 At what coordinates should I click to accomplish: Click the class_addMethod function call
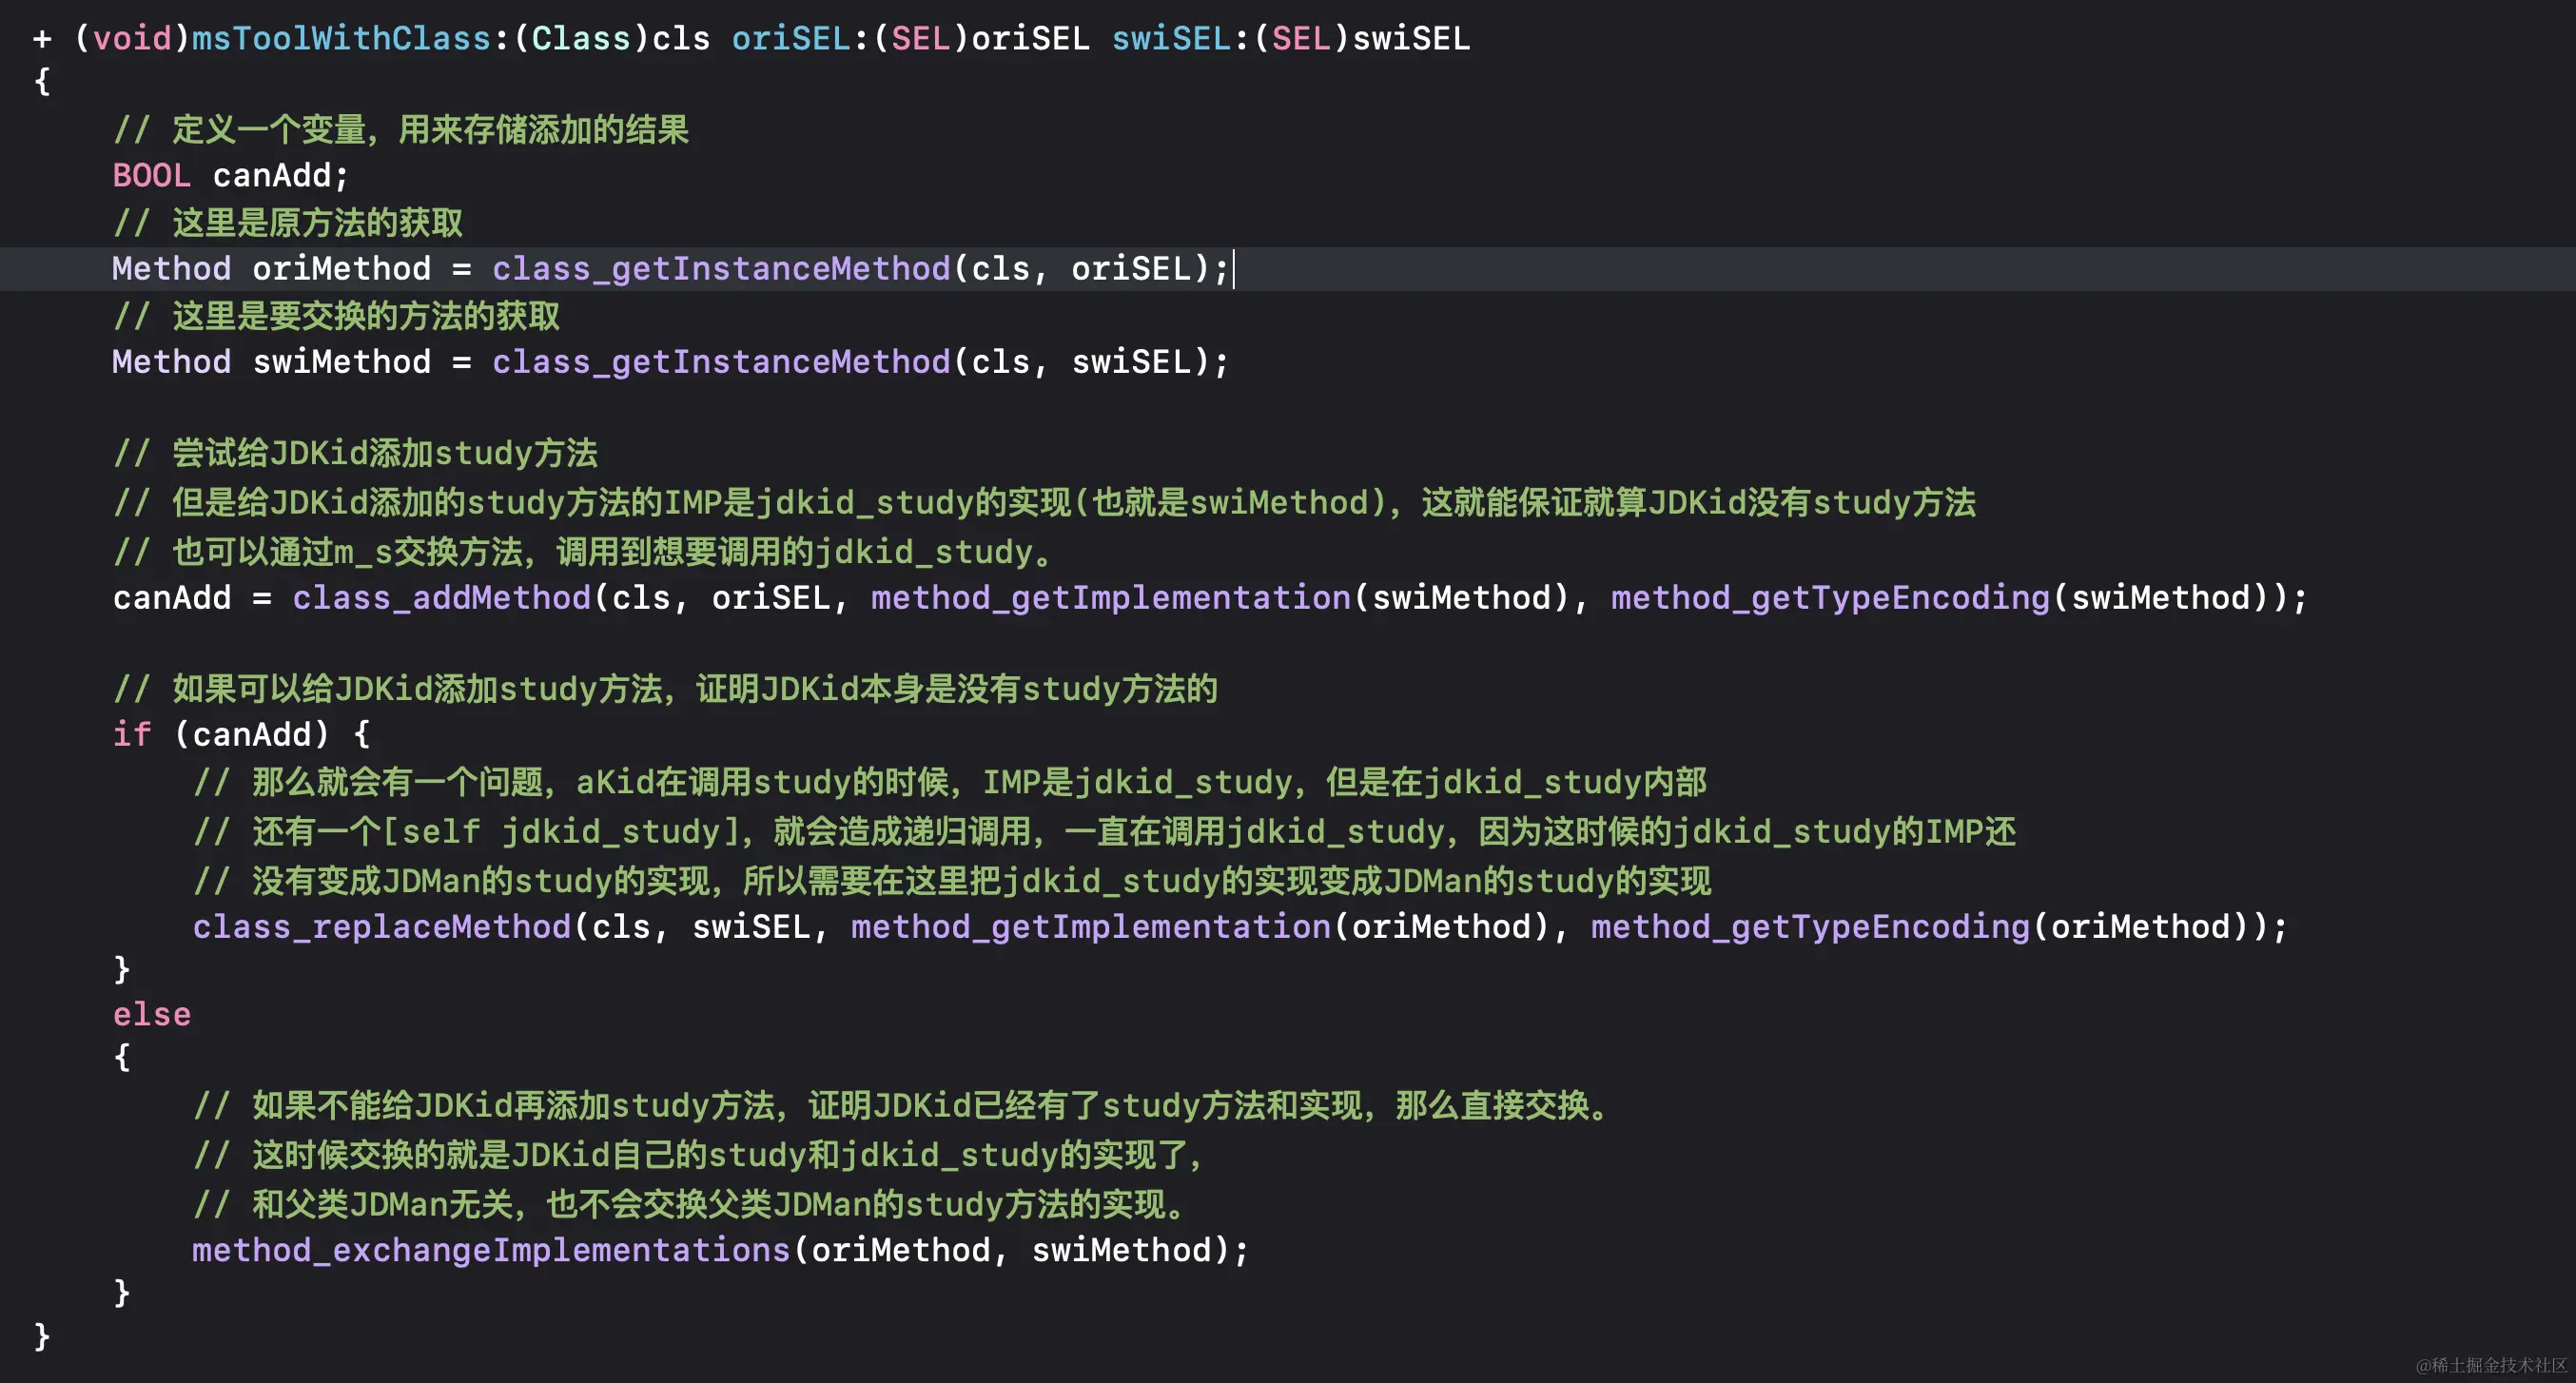tap(440, 597)
